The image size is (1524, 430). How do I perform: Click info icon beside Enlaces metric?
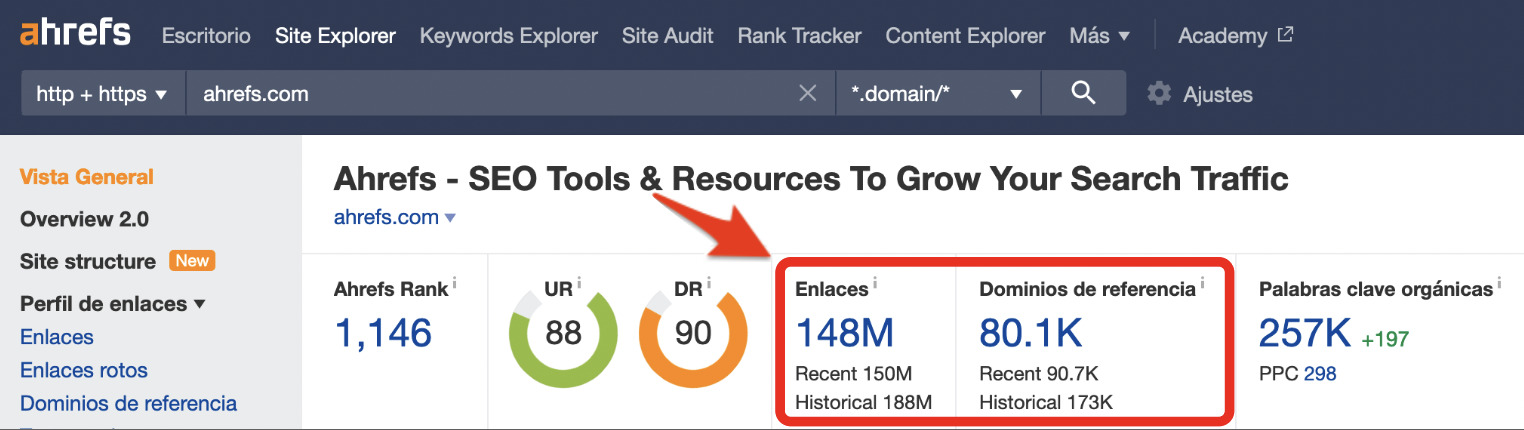point(876,284)
